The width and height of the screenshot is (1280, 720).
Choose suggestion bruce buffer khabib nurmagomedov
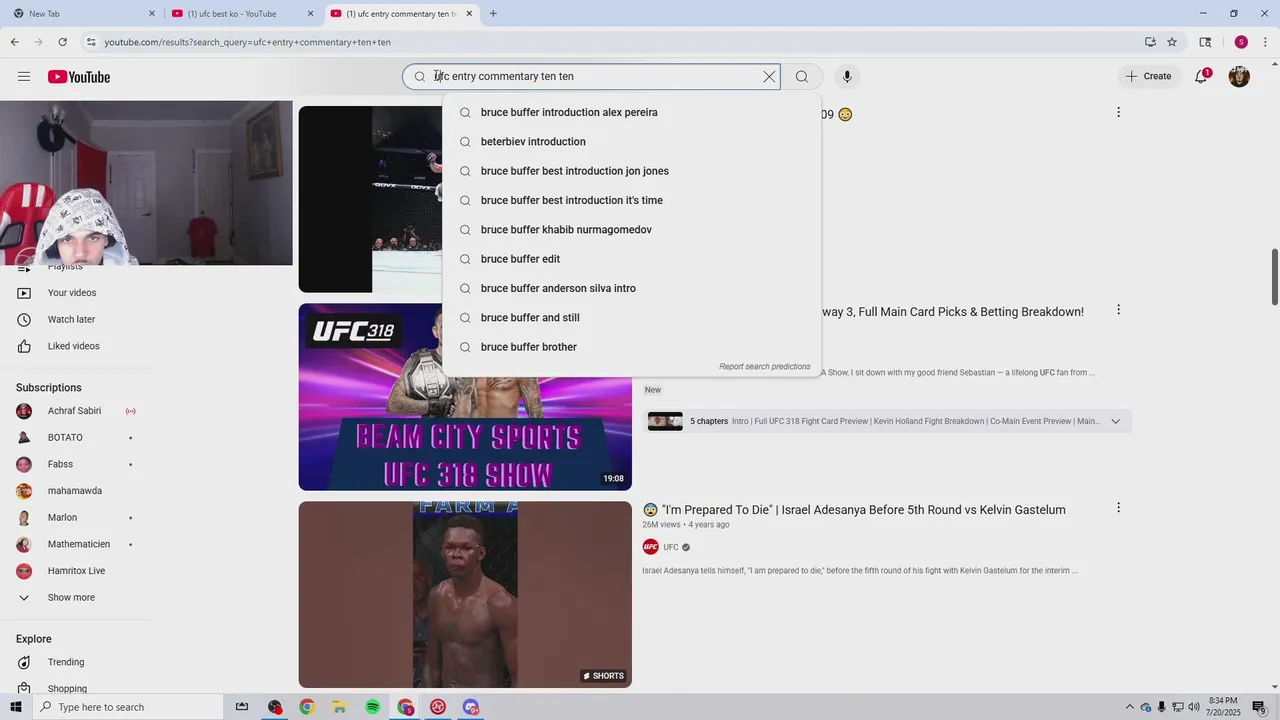click(632, 230)
